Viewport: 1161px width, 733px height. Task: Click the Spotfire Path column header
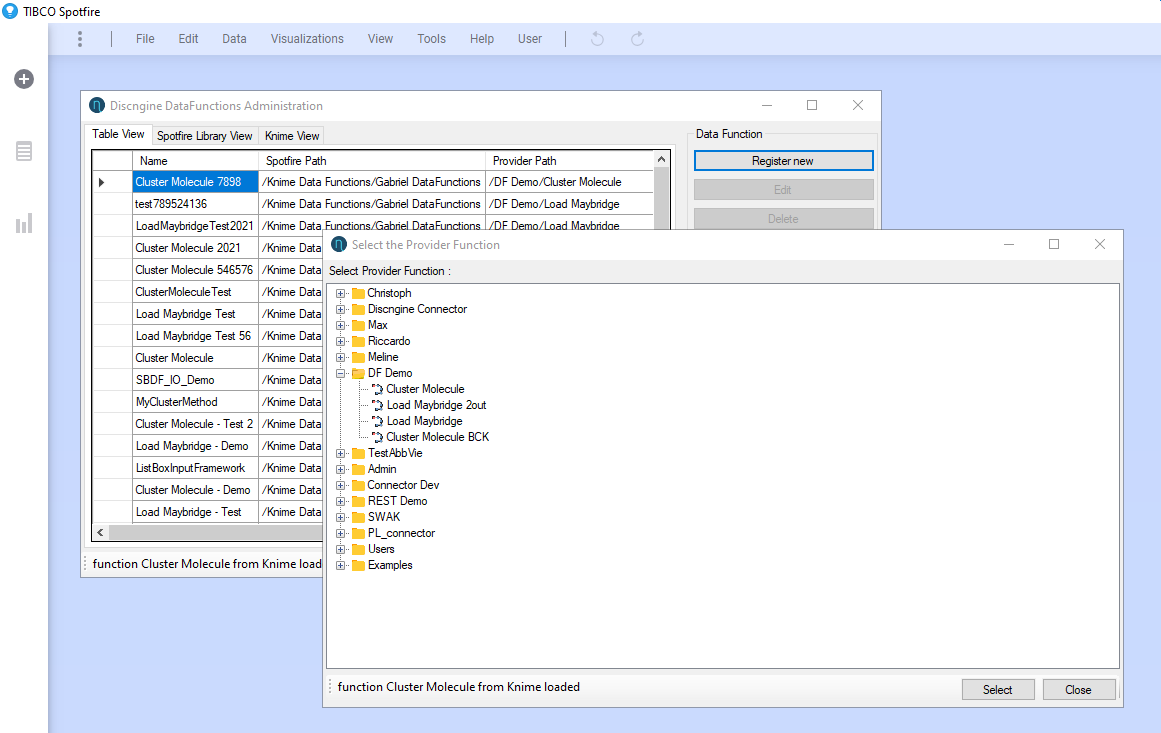coord(372,161)
